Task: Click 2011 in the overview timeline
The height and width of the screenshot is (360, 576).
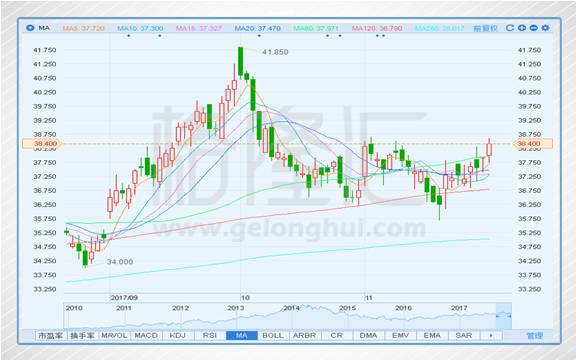Action: pos(124,308)
